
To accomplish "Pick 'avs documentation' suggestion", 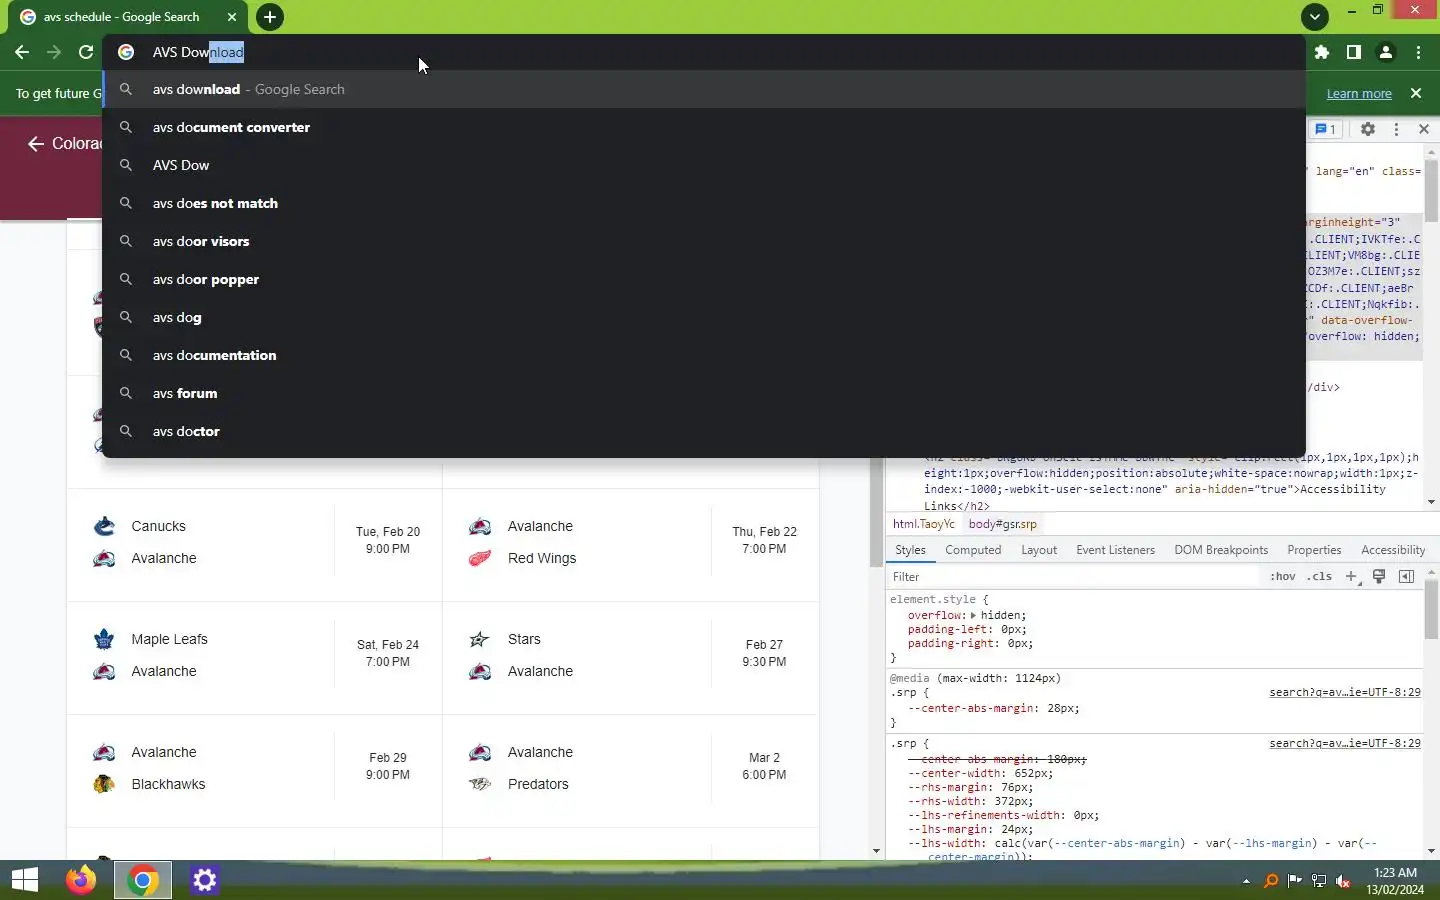I will pos(704,355).
